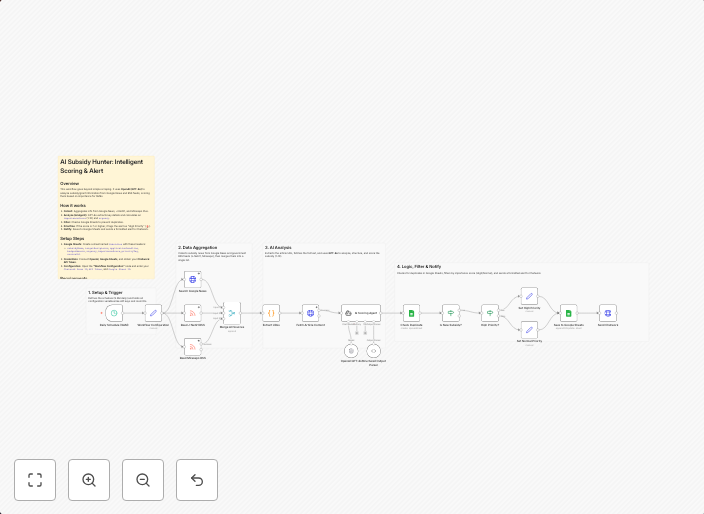Open the Workflow Configuration pencil node
Image resolution: width=704 pixels, height=514 pixels.
click(153, 313)
